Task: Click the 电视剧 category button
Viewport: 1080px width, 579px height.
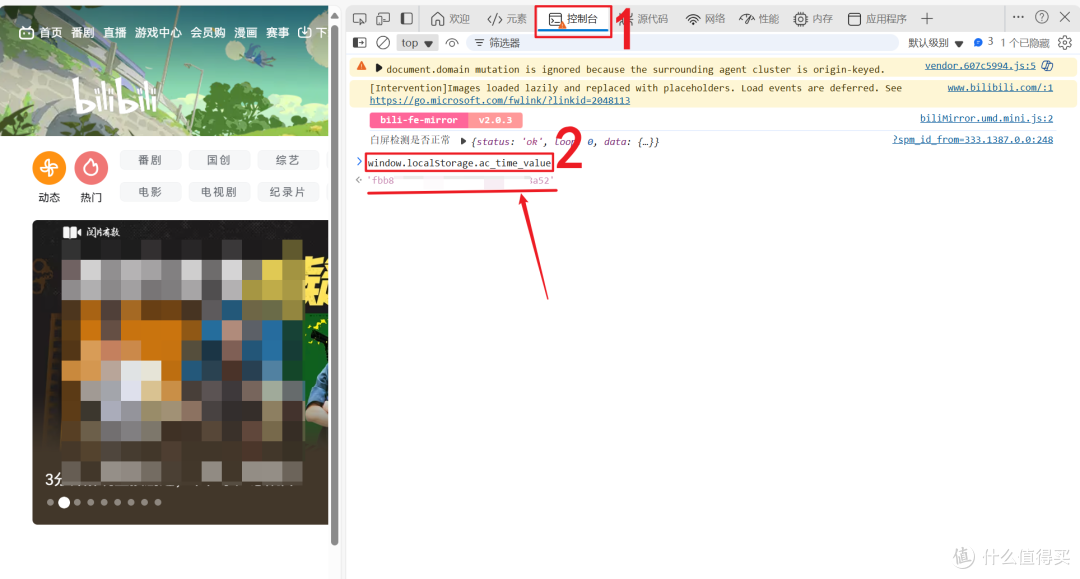Action: (x=219, y=192)
